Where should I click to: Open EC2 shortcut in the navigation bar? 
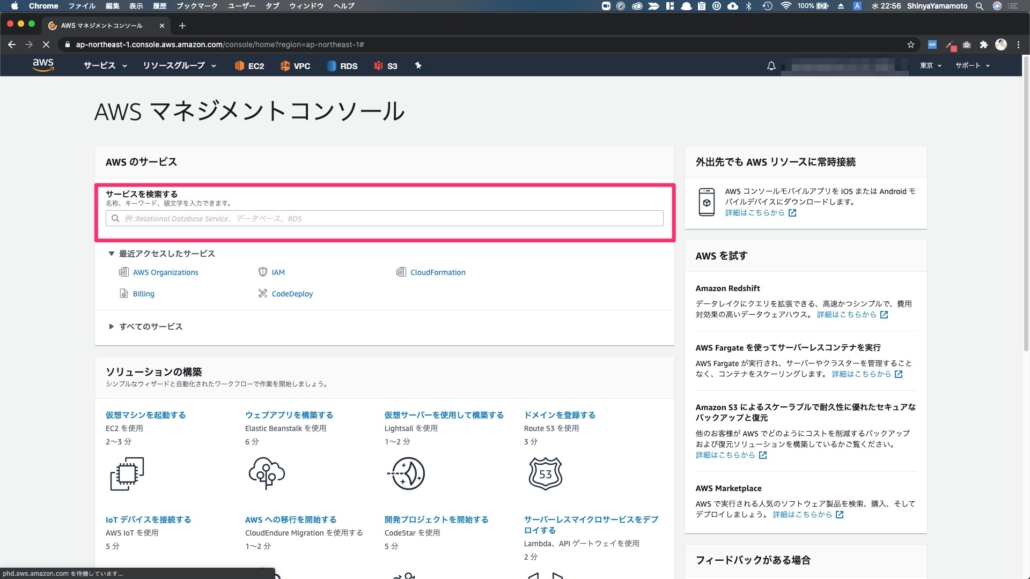pyautogui.click(x=249, y=66)
